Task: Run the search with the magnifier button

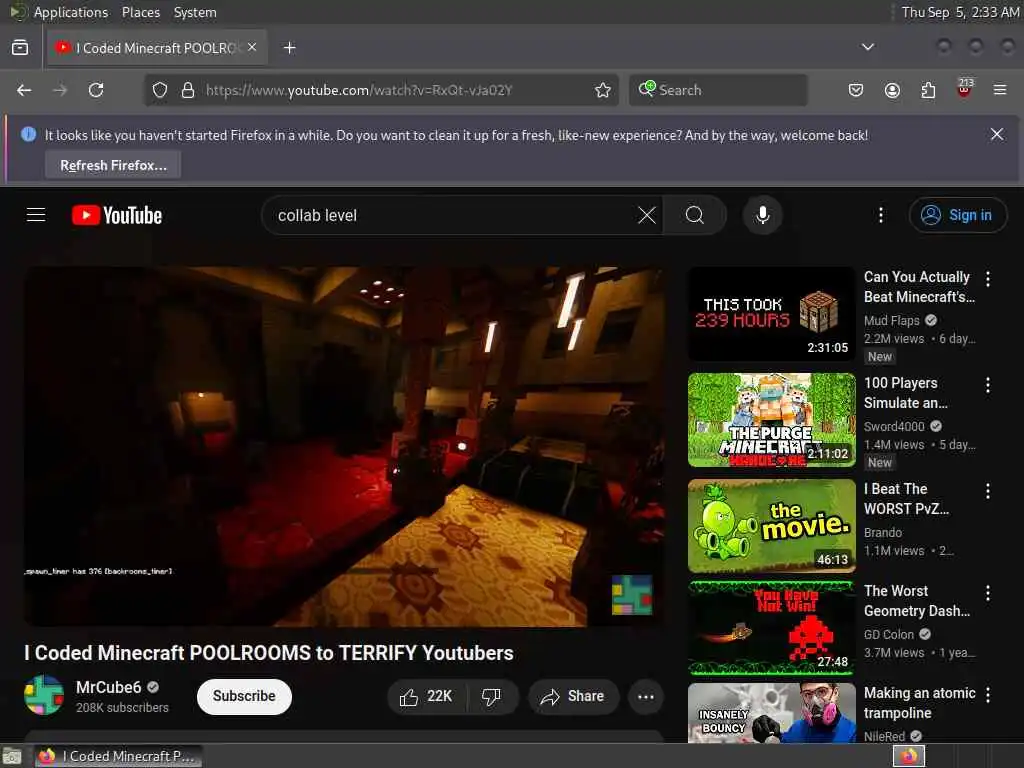Action: (x=694, y=216)
